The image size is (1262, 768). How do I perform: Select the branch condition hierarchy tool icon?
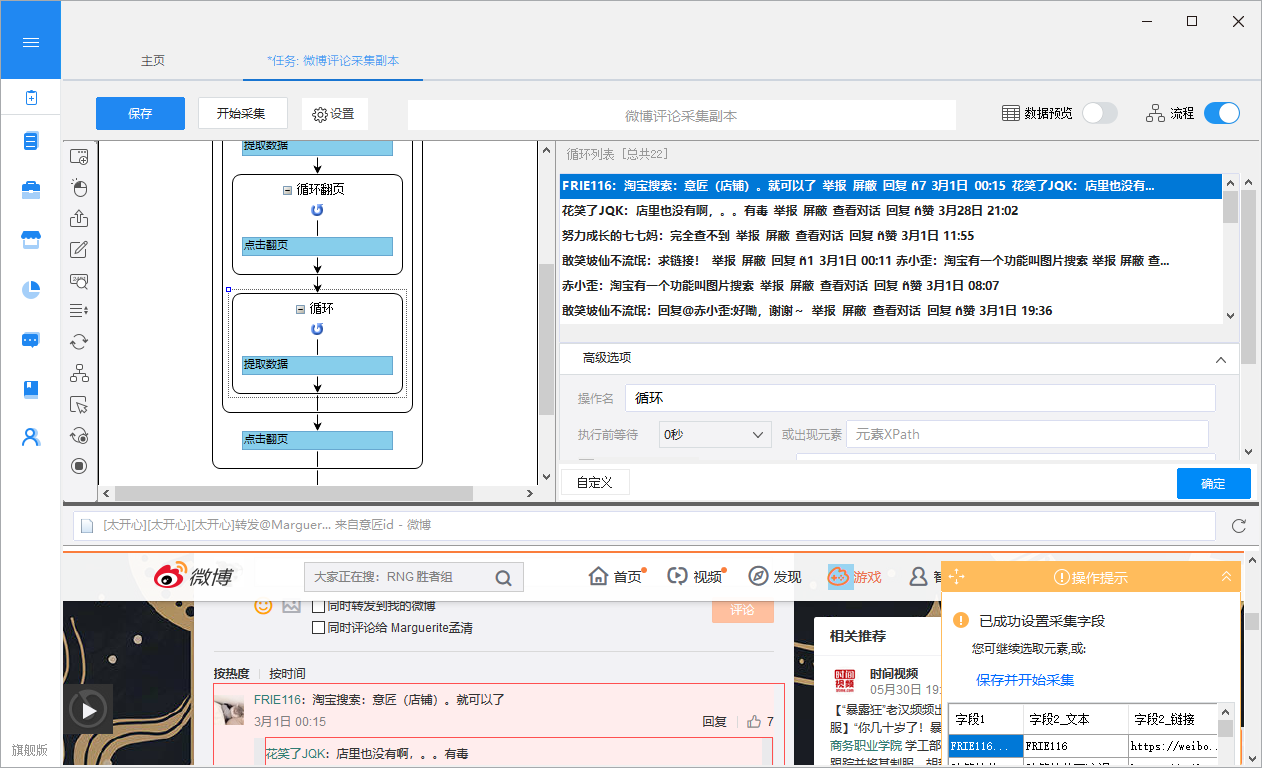click(x=79, y=373)
